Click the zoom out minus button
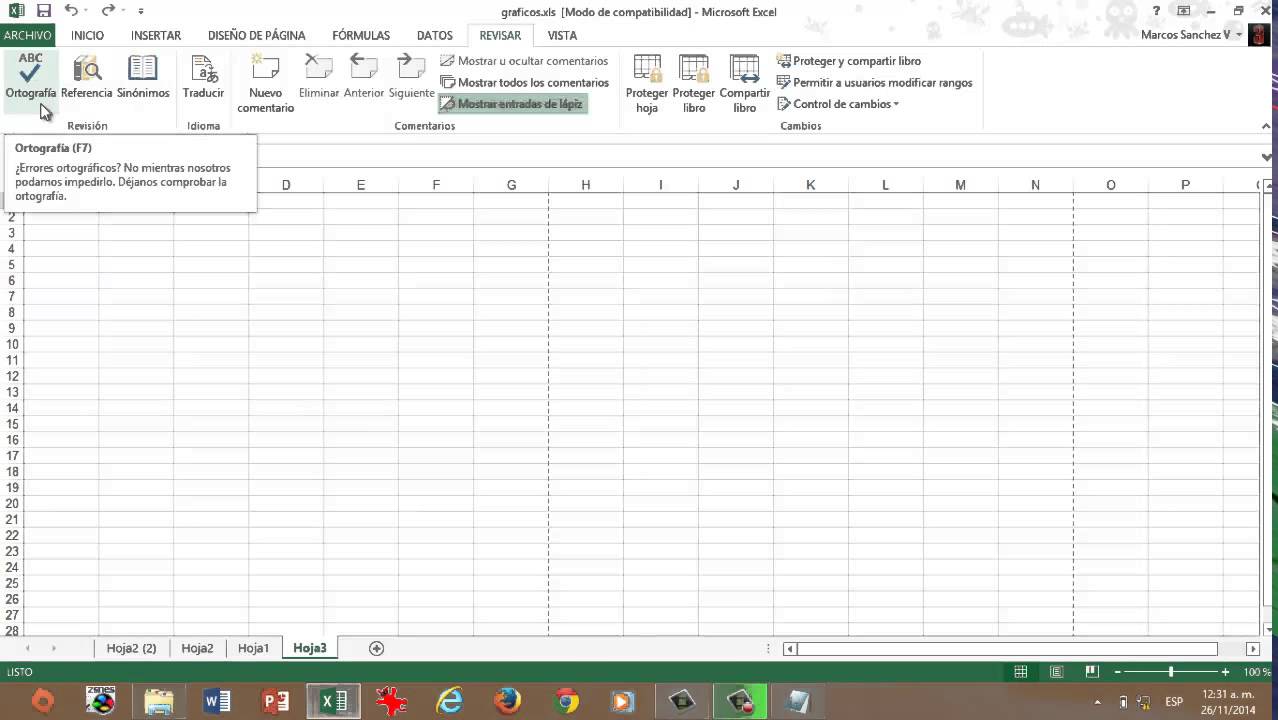The width and height of the screenshot is (1278, 720). (x=1118, y=672)
